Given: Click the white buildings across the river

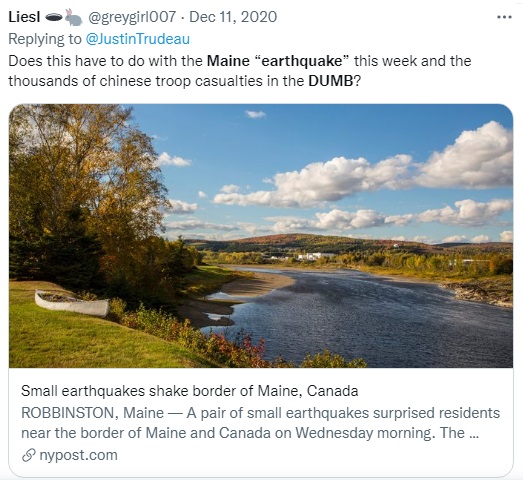Looking at the screenshot, I should pyautogui.click(x=313, y=256).
